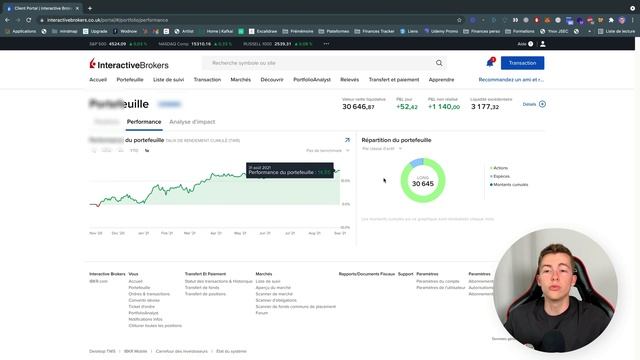Open the notifications bell icon
Image resolution: width=640 pixels, height=360 pixels.
(490, 62)
